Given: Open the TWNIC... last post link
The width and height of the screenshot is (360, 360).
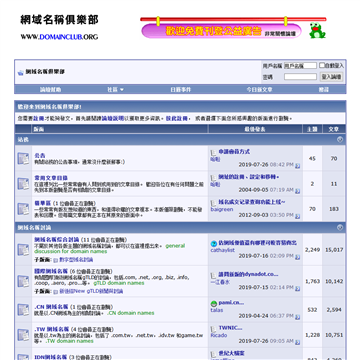Looking at the screenshot, I should click(230, 328).
